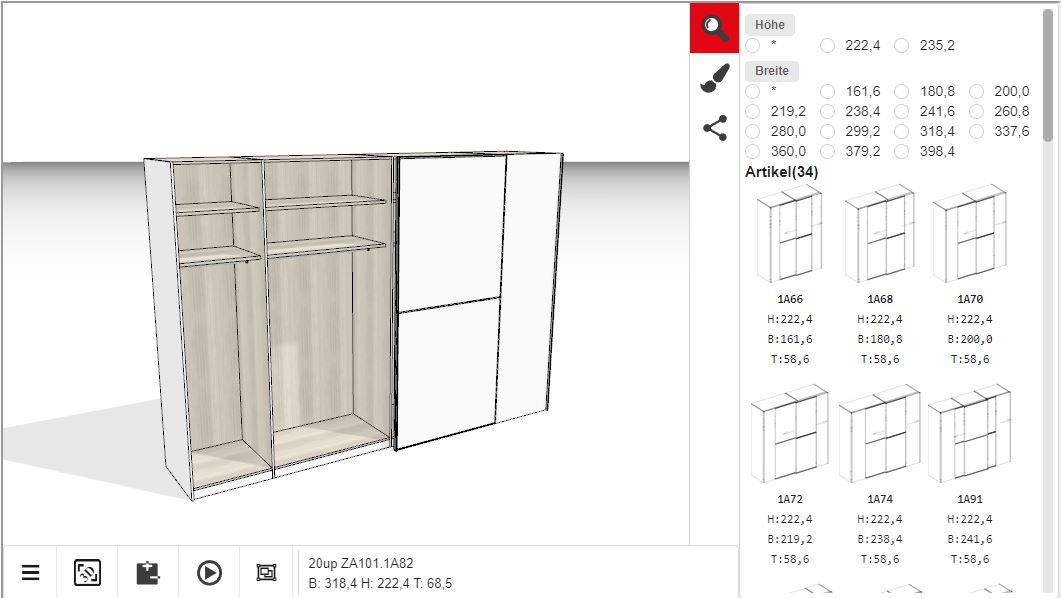
Task: Click the share icon
Action: click(x=715, y=128)
